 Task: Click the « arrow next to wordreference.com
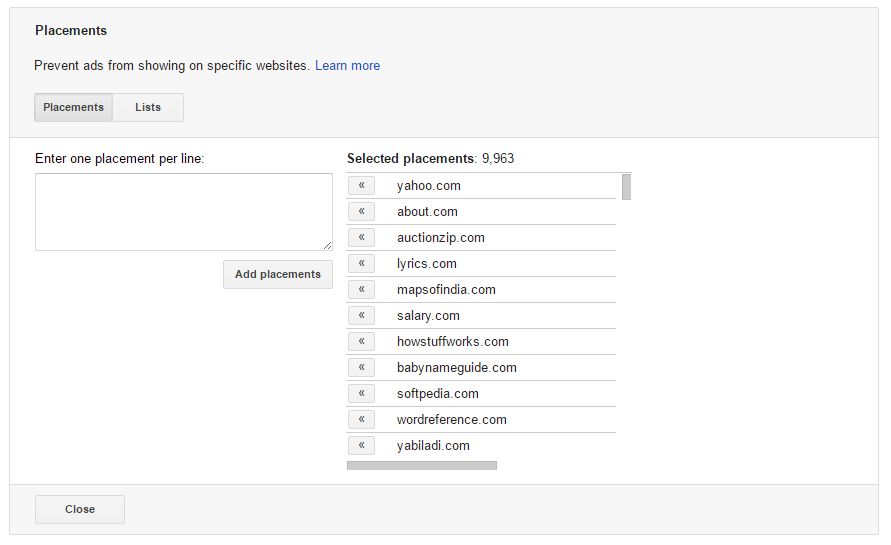point(361,419)
